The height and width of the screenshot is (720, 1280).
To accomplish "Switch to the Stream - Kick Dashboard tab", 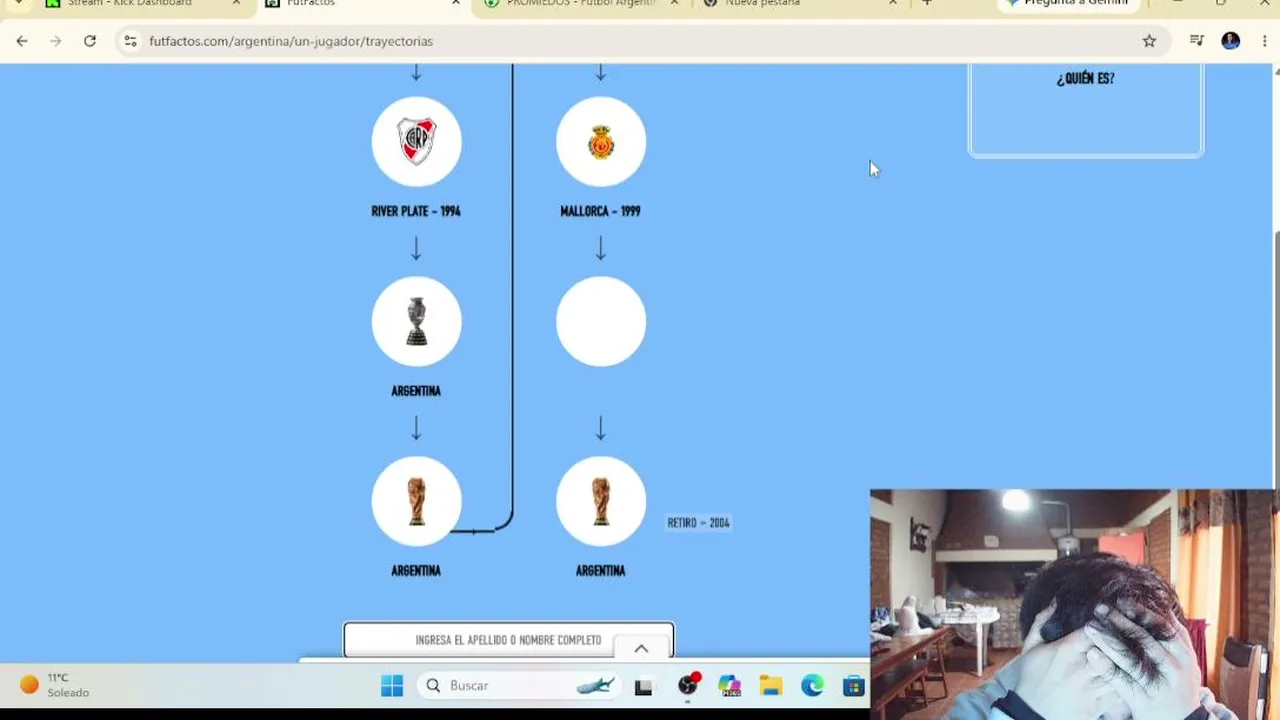I will click(x=143, y=4).
